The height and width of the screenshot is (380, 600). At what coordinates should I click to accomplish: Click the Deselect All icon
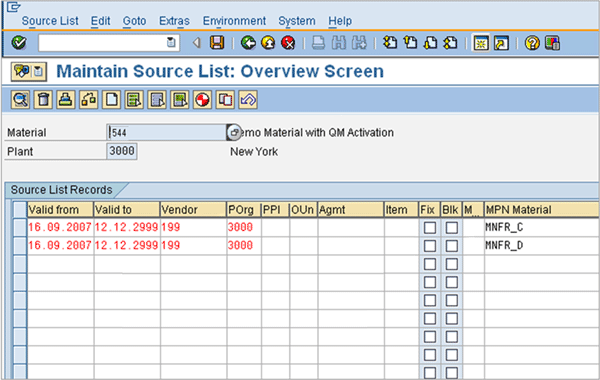click(x=180, y=100)
